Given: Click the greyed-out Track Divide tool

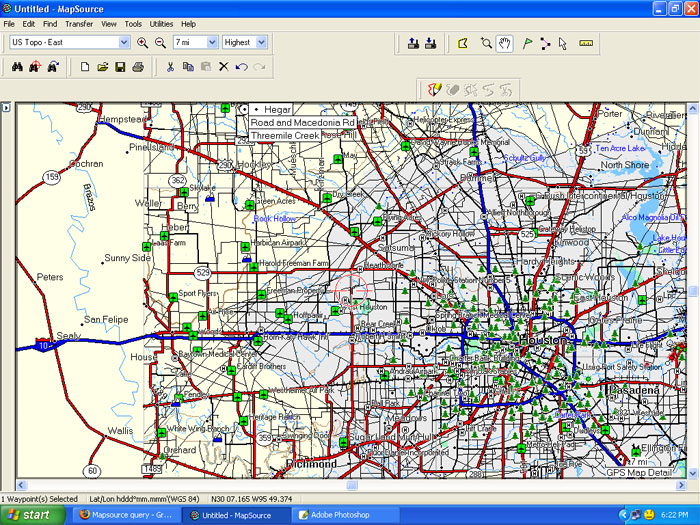Looking at the screenshot, I should coord(471,90).
